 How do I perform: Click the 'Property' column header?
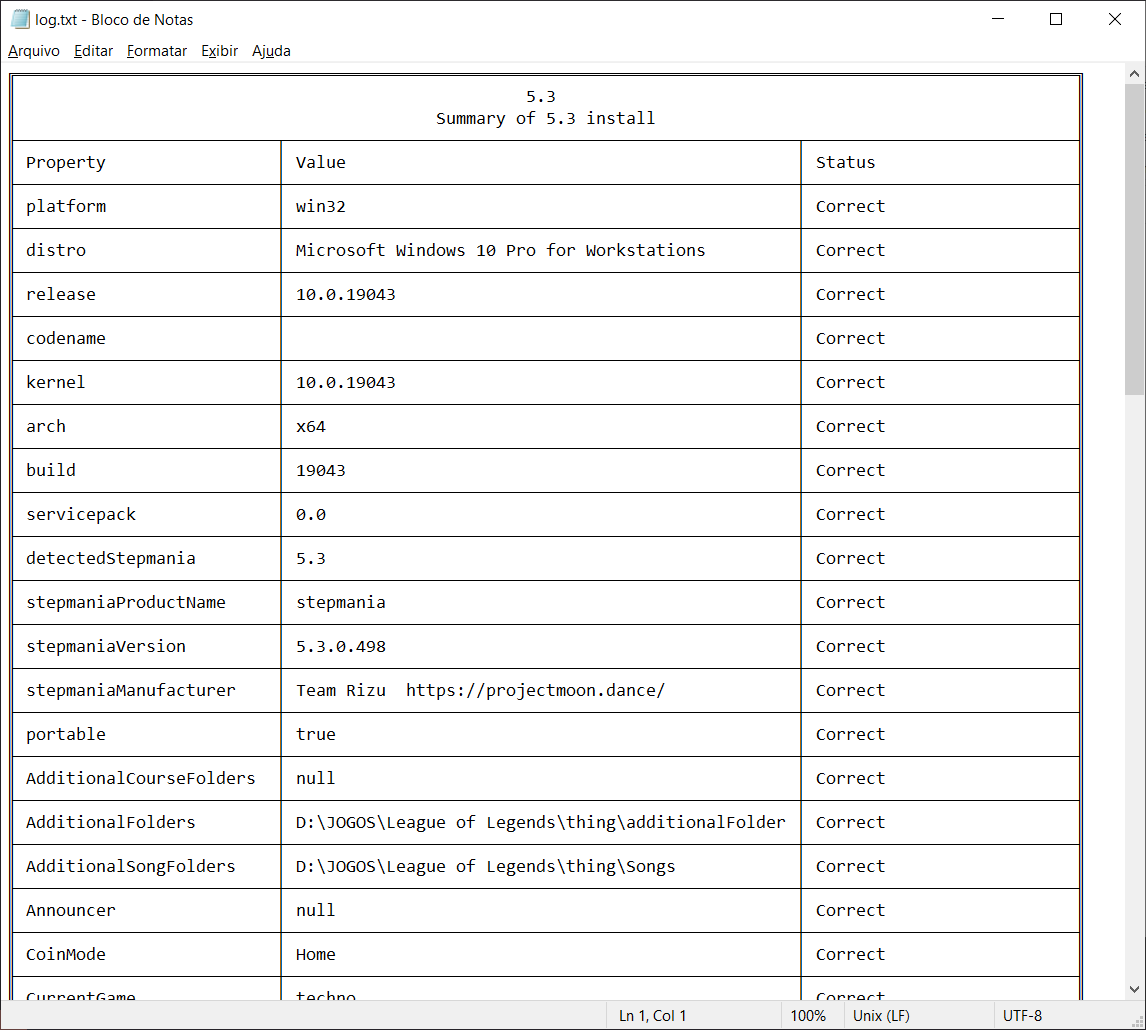tap(66, 162)
